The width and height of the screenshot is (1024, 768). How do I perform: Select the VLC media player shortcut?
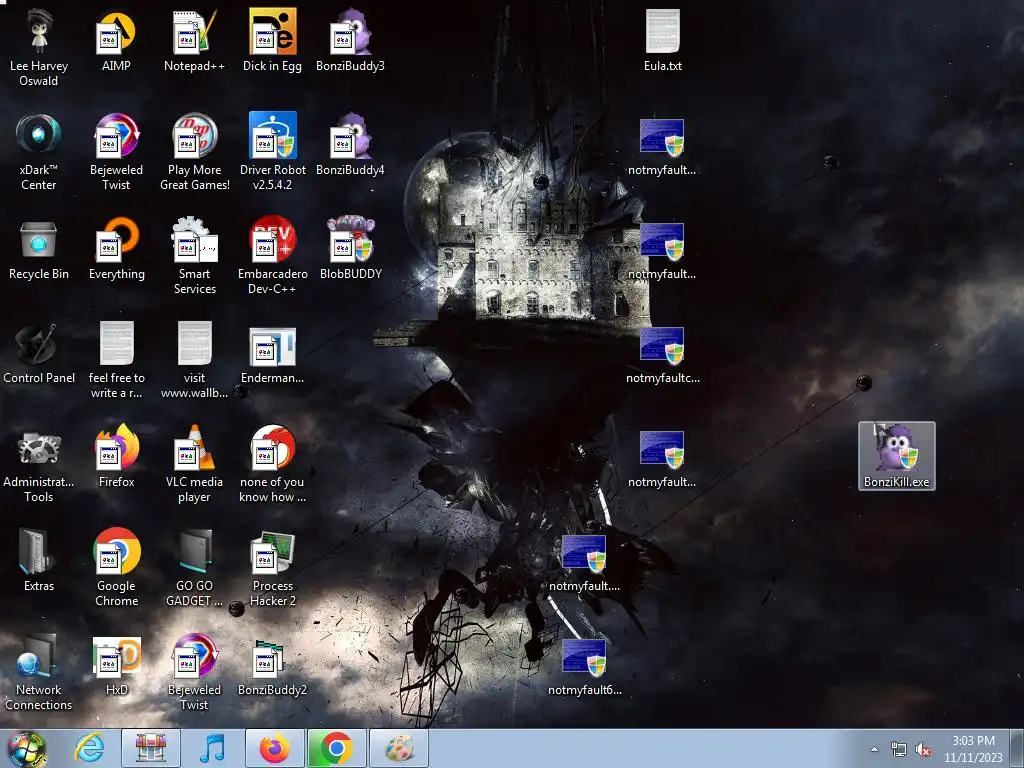[194, 464]
